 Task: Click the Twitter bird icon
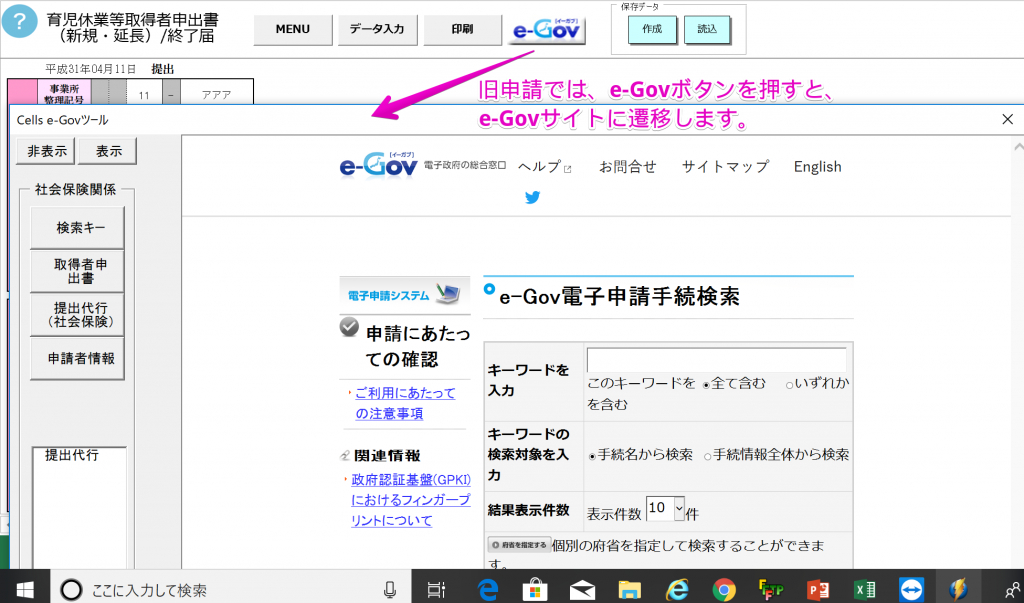tap(532, 197)
